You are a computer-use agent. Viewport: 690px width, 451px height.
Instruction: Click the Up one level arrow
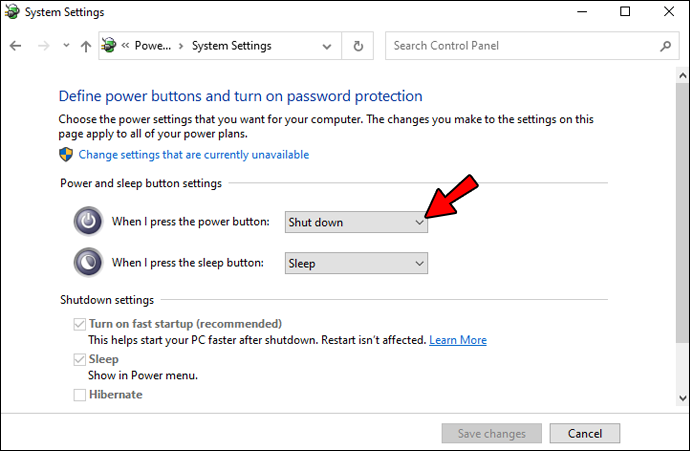coord(84,46)
